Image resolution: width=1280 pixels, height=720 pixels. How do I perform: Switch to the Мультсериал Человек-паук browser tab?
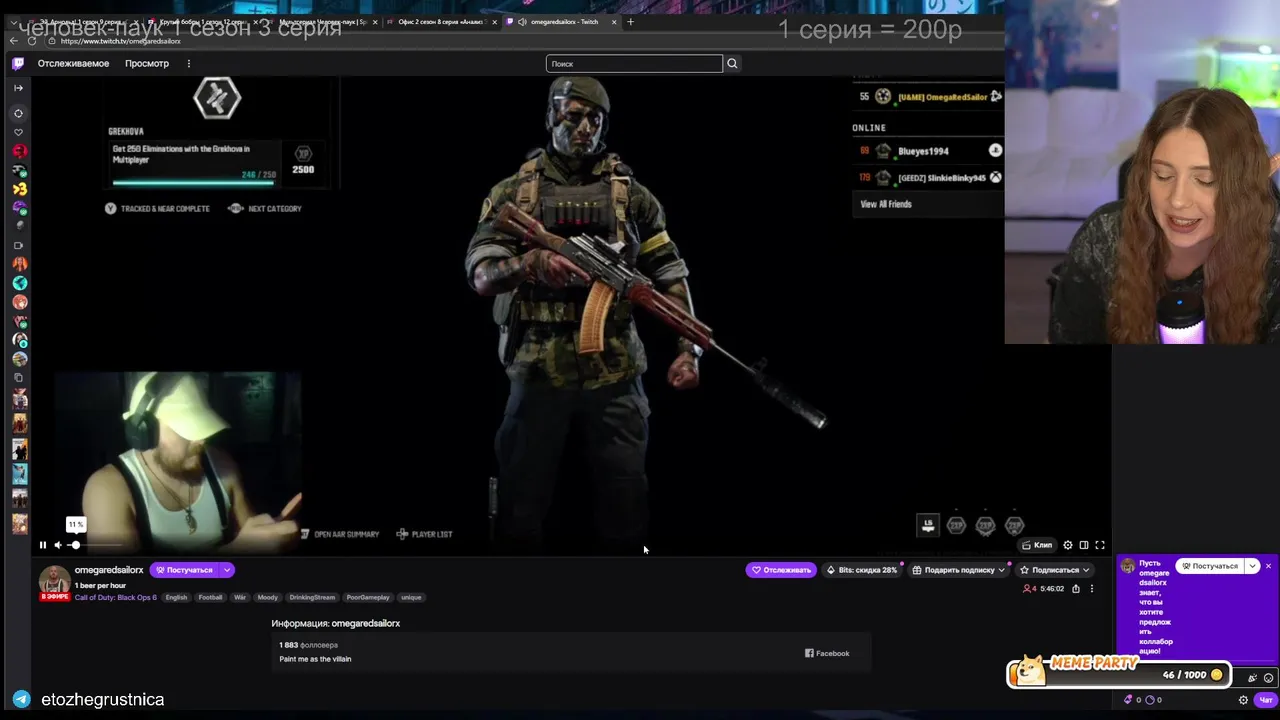click(x=320, y=22)
